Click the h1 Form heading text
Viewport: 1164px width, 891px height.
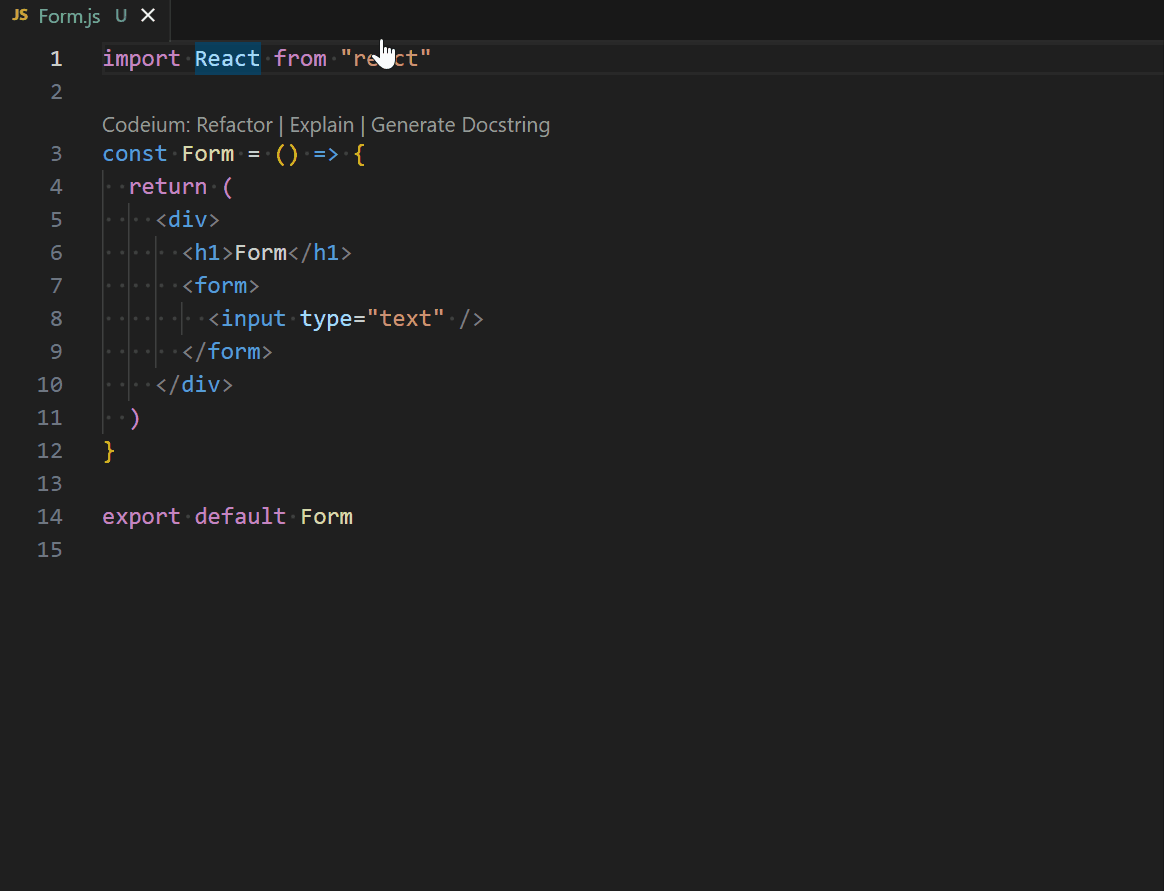(260, 252)
